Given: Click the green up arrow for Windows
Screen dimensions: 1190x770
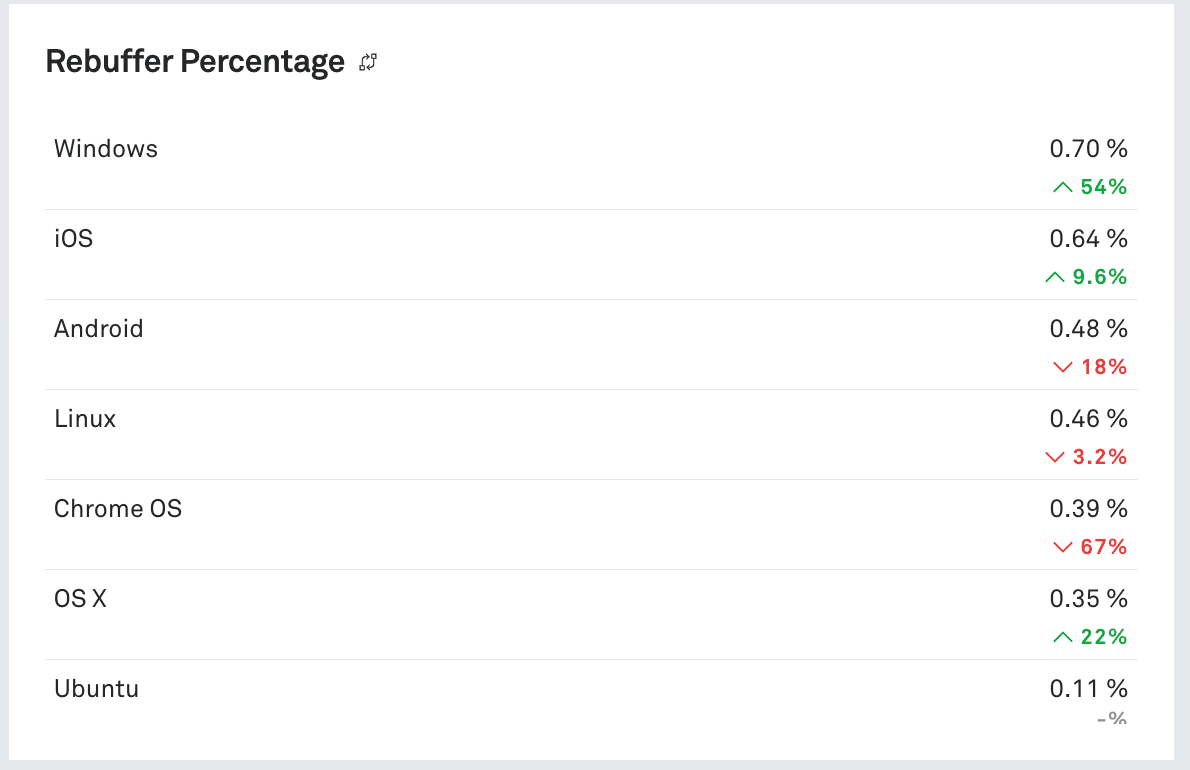Looking at the screenshot, I should point(1062,187).
